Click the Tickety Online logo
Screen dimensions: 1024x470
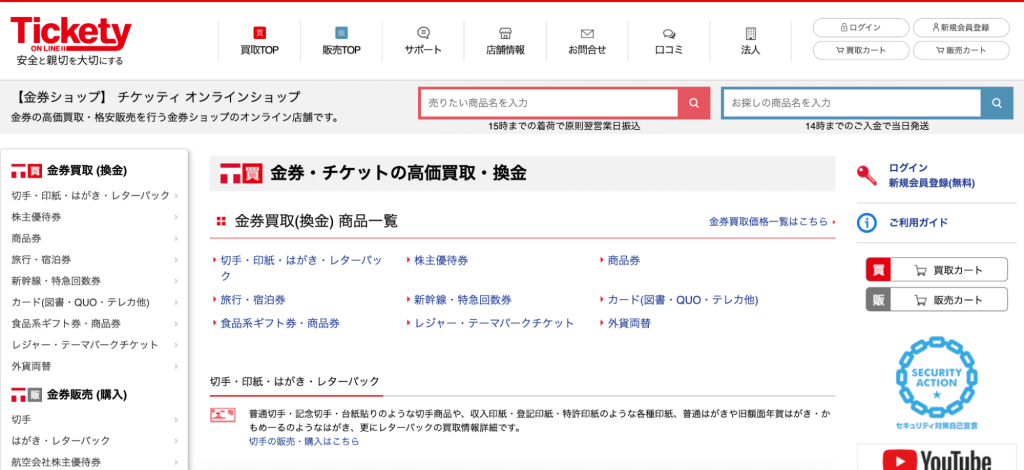pyautogui.click(x=70, y=35)
